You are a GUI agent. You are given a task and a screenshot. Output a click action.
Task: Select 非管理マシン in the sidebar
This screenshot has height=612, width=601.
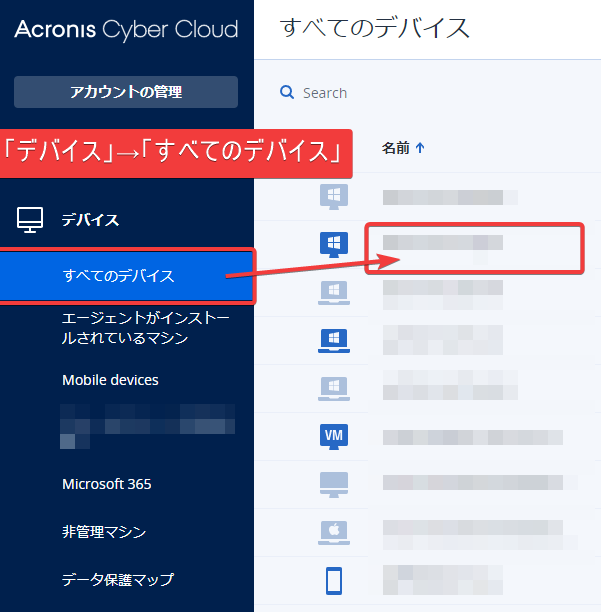pyautogui.click(x=104, y=532)
